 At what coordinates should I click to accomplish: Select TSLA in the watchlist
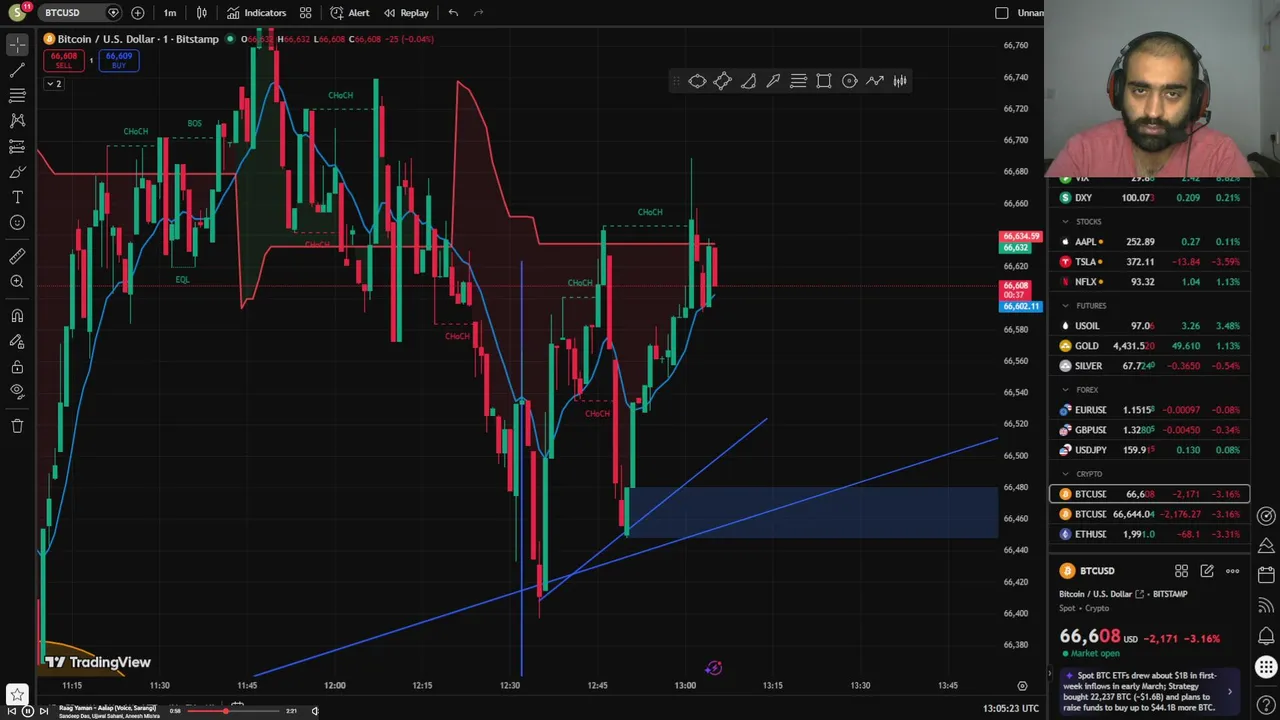click(x=1149, y=262)
